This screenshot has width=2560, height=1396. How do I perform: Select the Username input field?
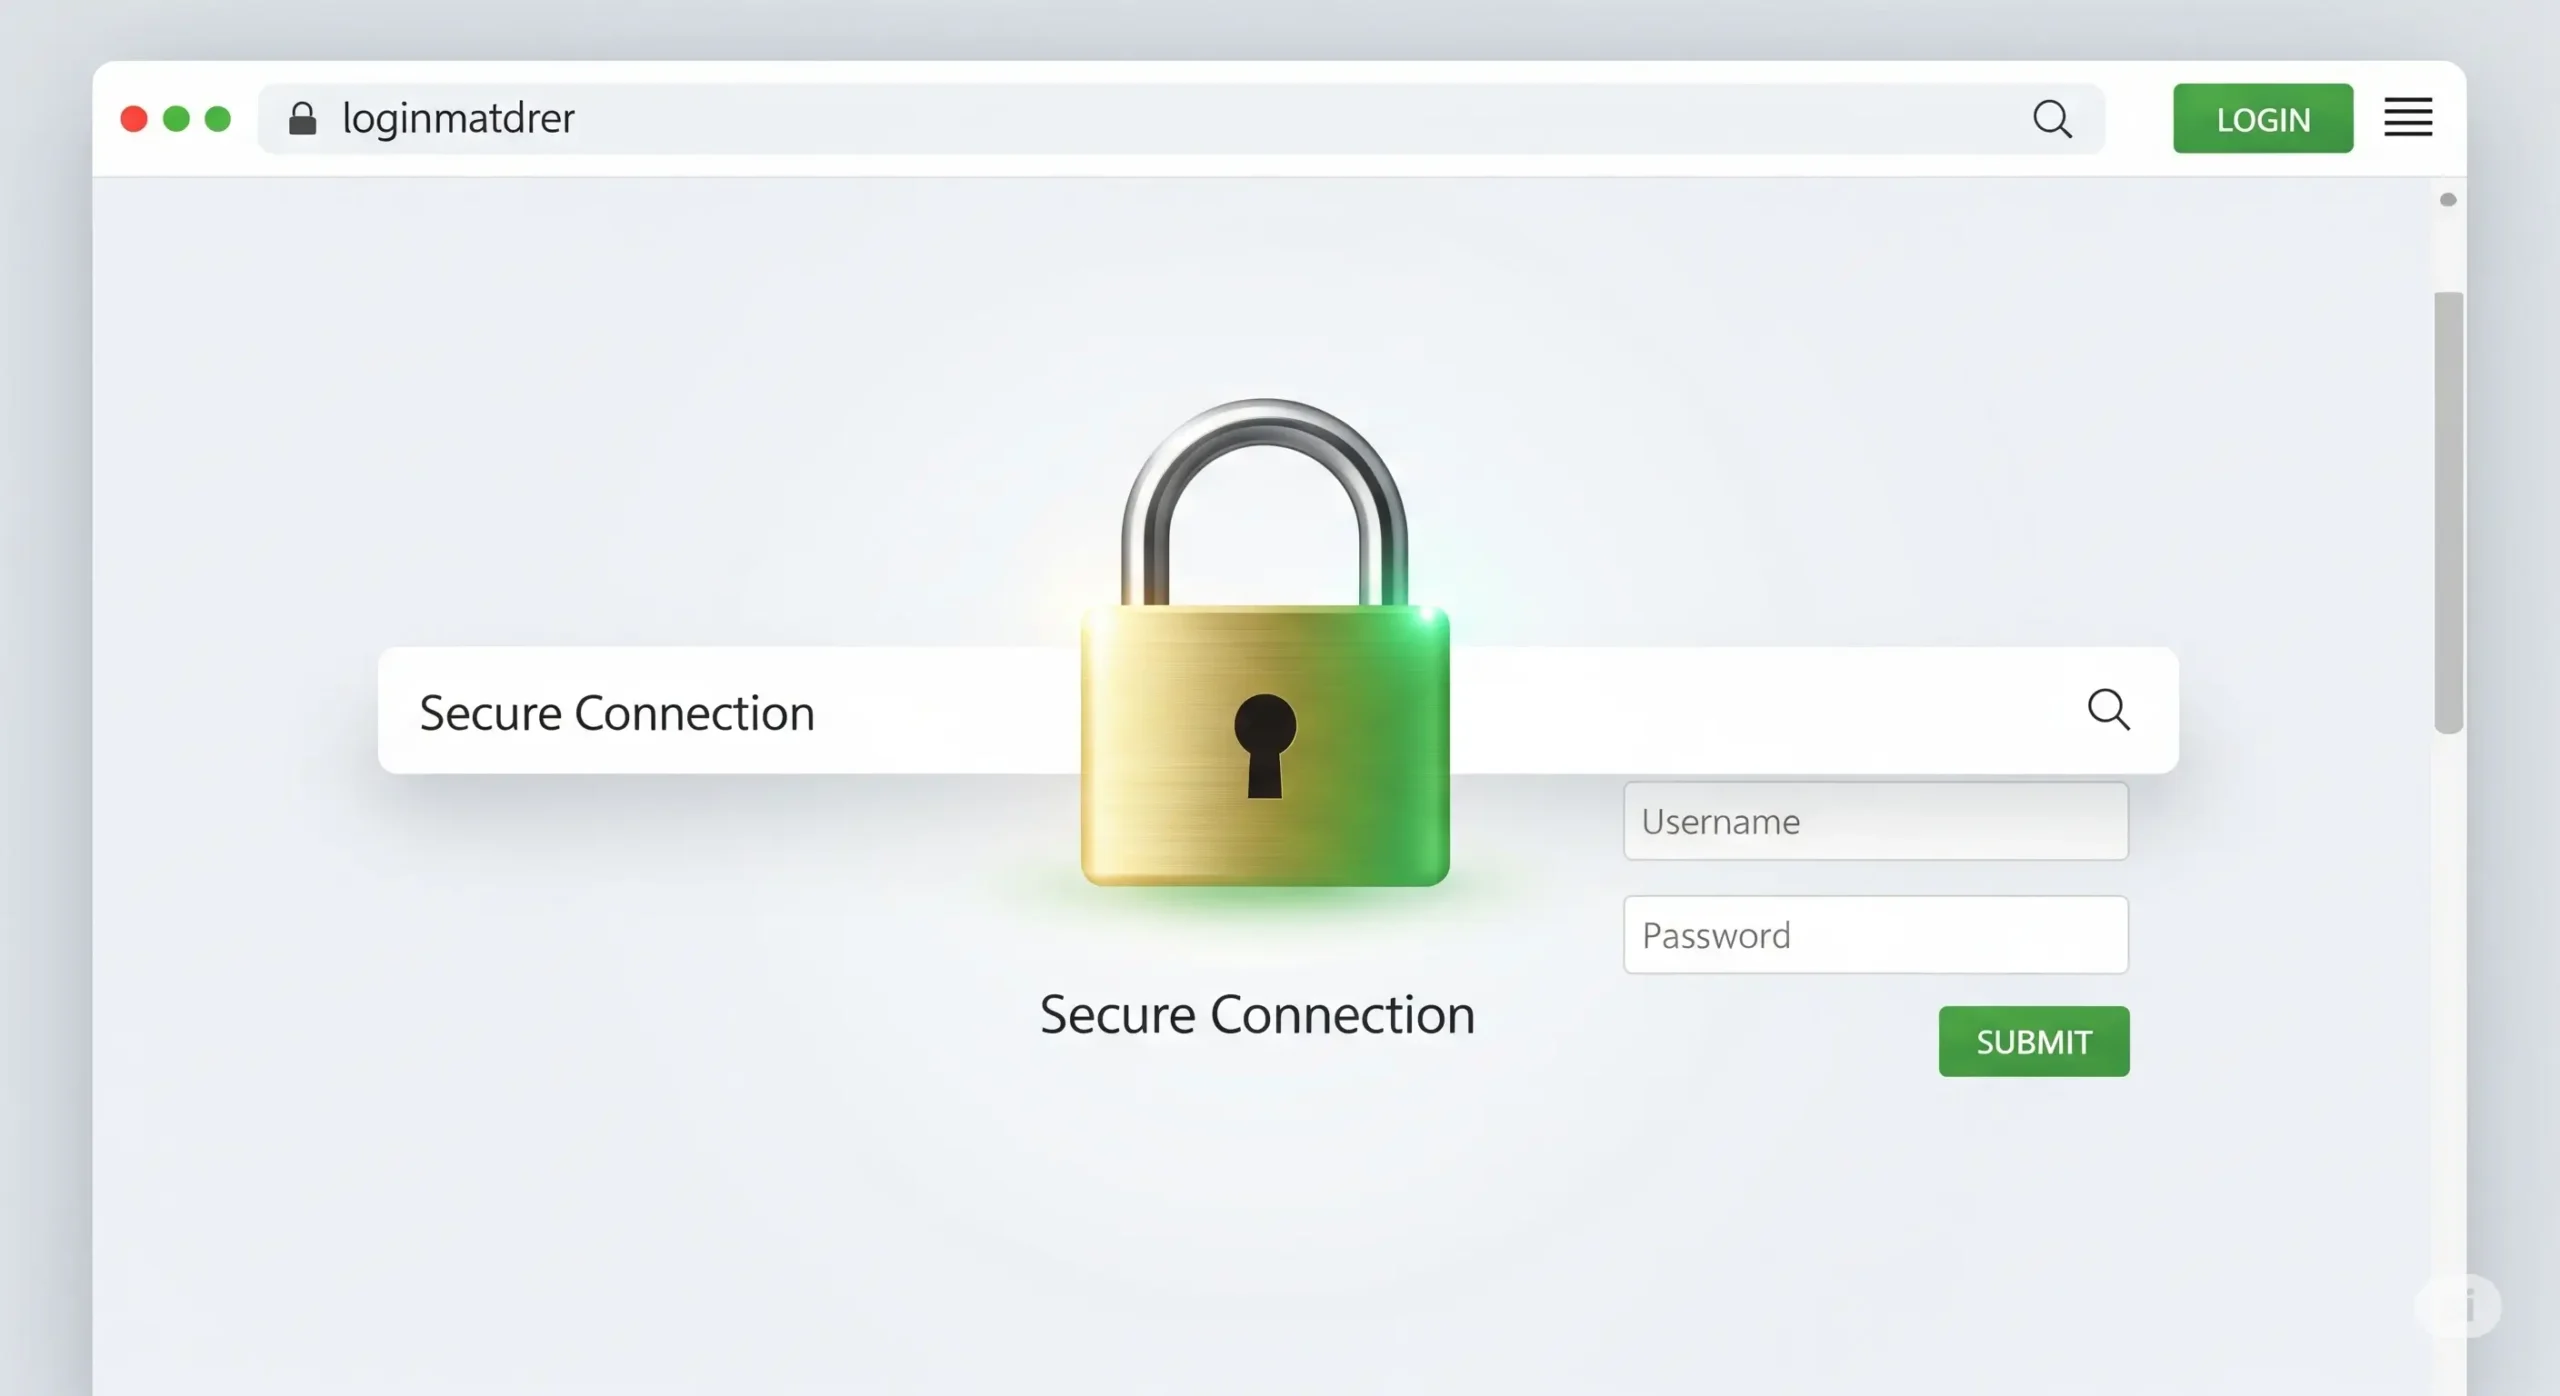coord(1875,821)
